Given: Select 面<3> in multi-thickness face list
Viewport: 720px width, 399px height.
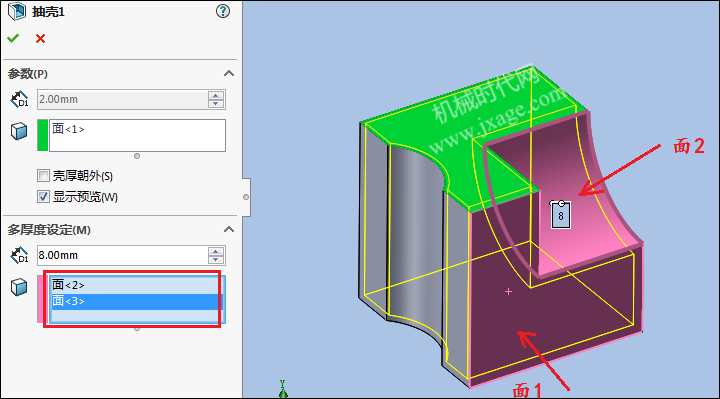Looking at the screenshot, I should point(68,301).
